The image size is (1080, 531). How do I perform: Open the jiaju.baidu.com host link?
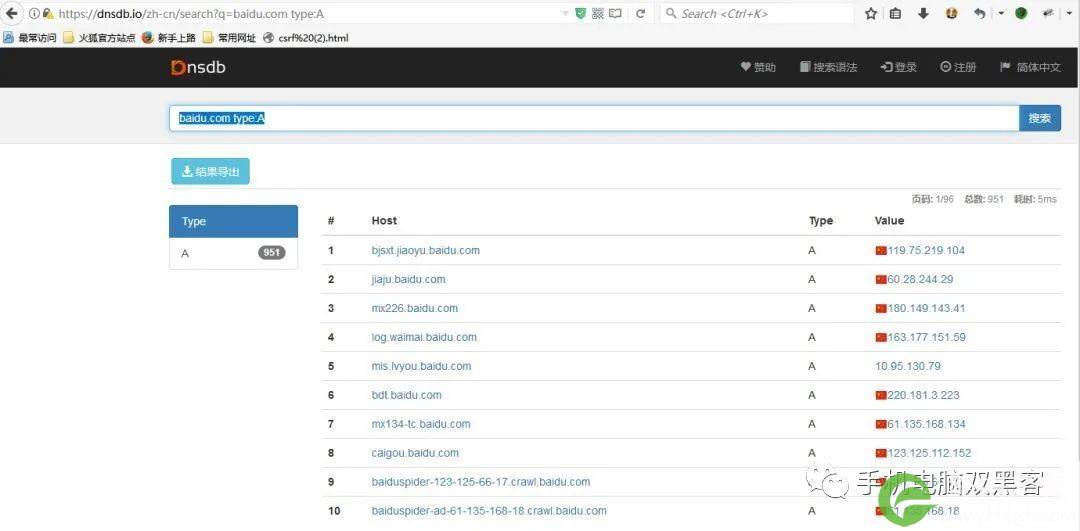click(x=408, y=279)
